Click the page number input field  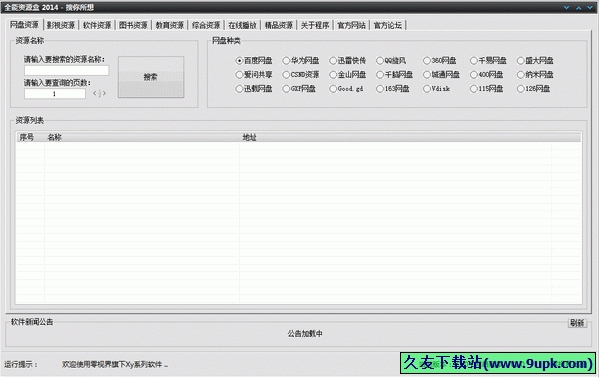coord(55,94)
